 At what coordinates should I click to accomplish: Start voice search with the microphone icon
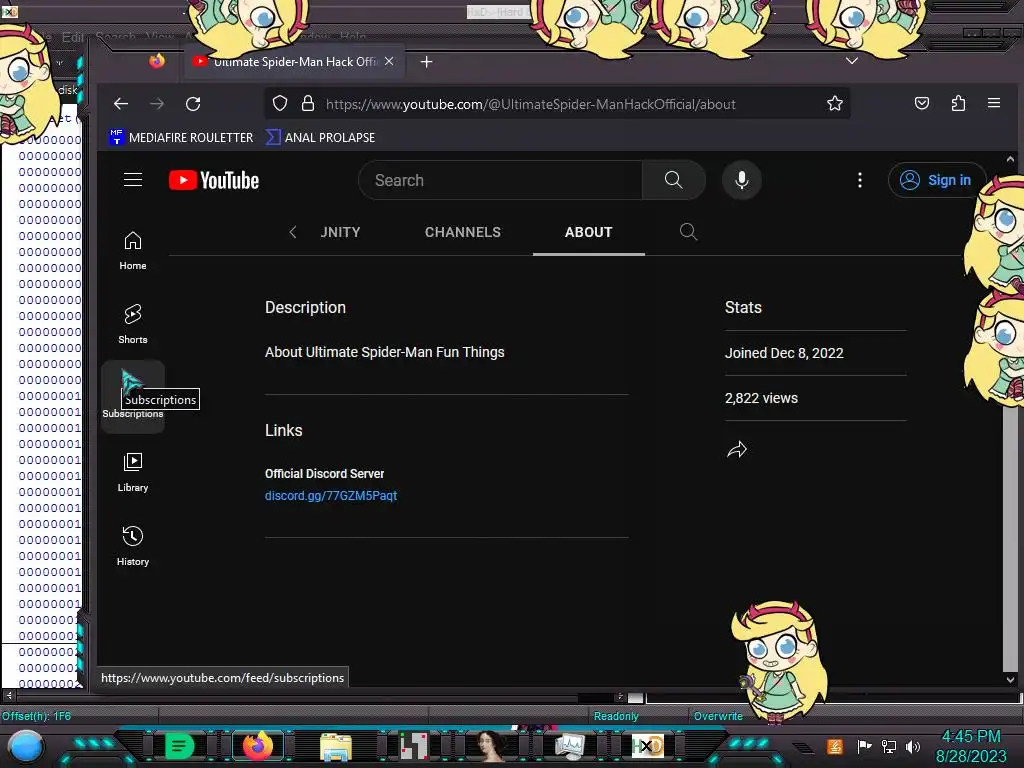coord(742,180)
